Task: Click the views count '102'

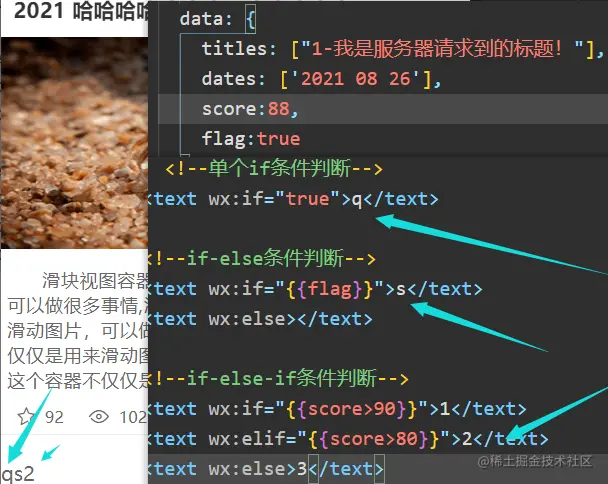Action: [x=133, y=417]
